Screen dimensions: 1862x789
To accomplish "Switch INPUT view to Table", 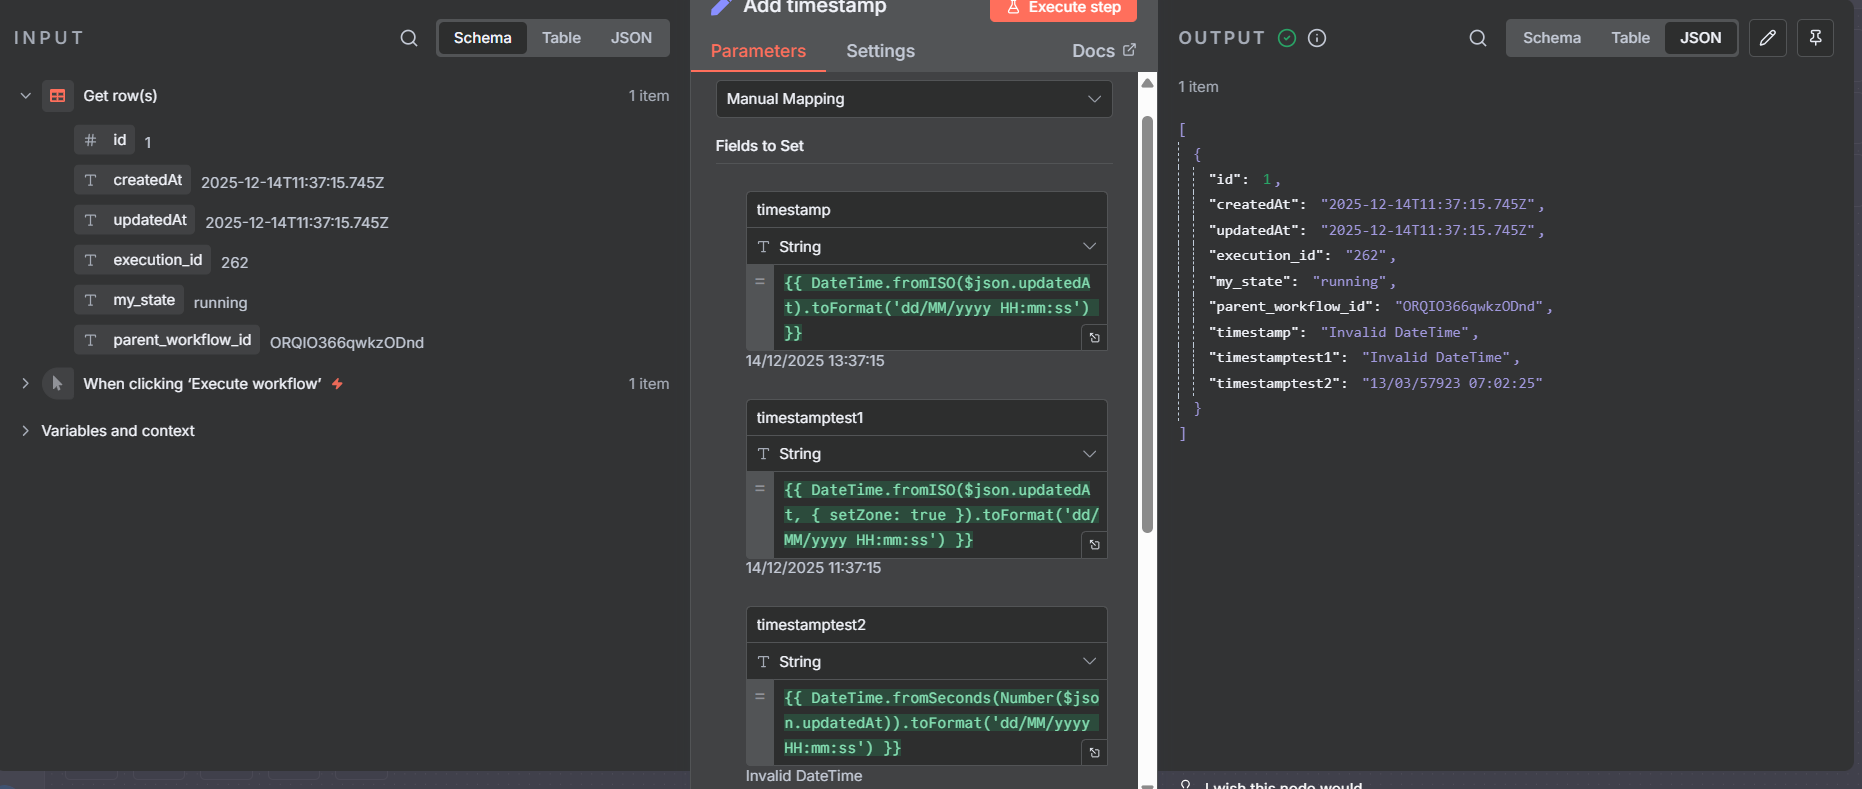I will pos(561,38).
